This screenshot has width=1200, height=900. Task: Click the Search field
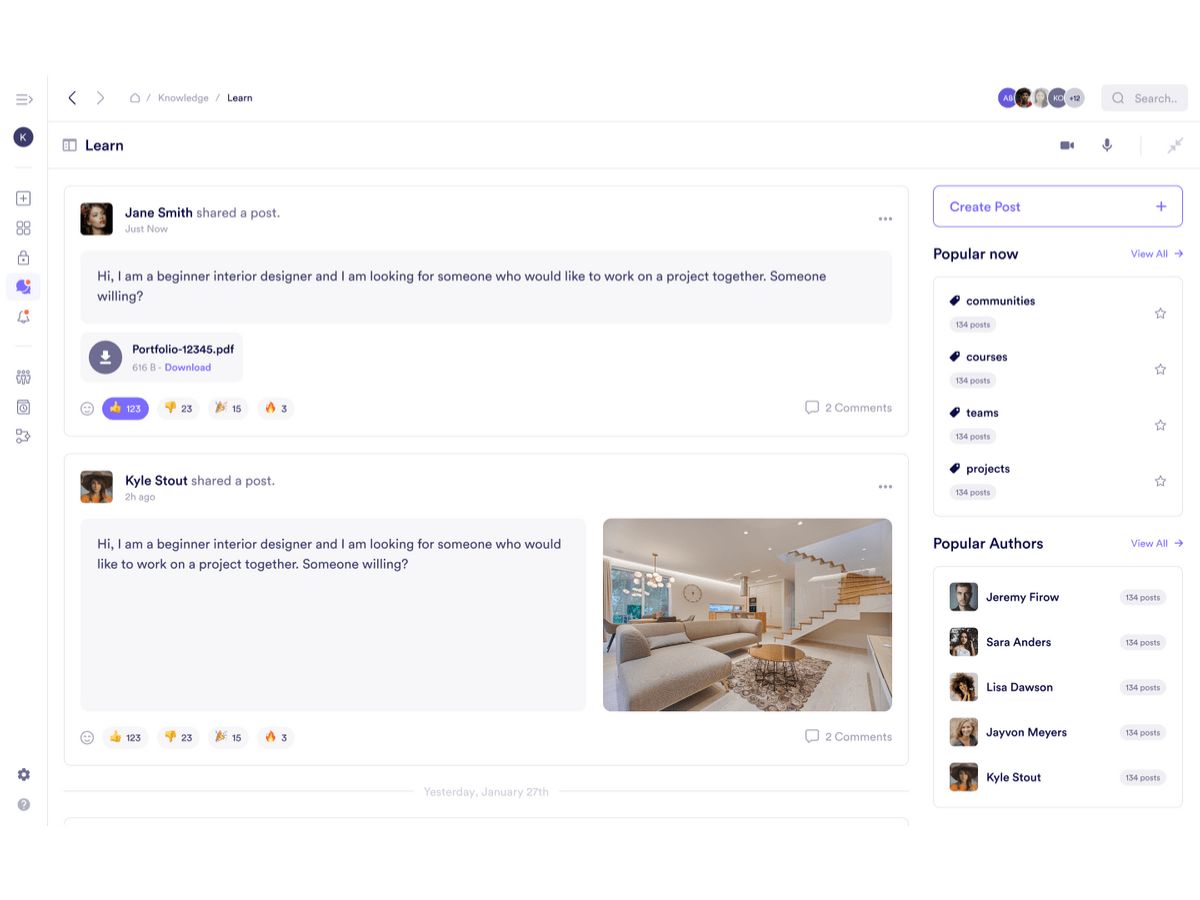pyautogui.click(x=1145, y=98)
